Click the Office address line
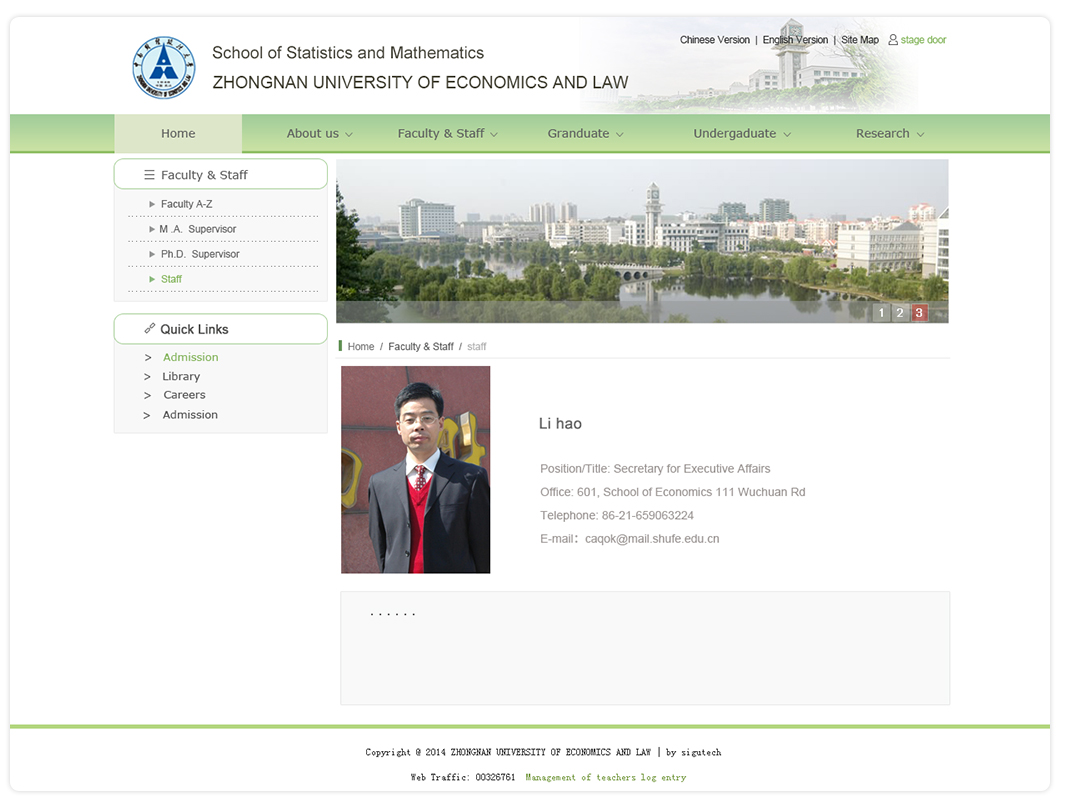This screenshot has width=1065, height=807. click(x=673, y=492)
